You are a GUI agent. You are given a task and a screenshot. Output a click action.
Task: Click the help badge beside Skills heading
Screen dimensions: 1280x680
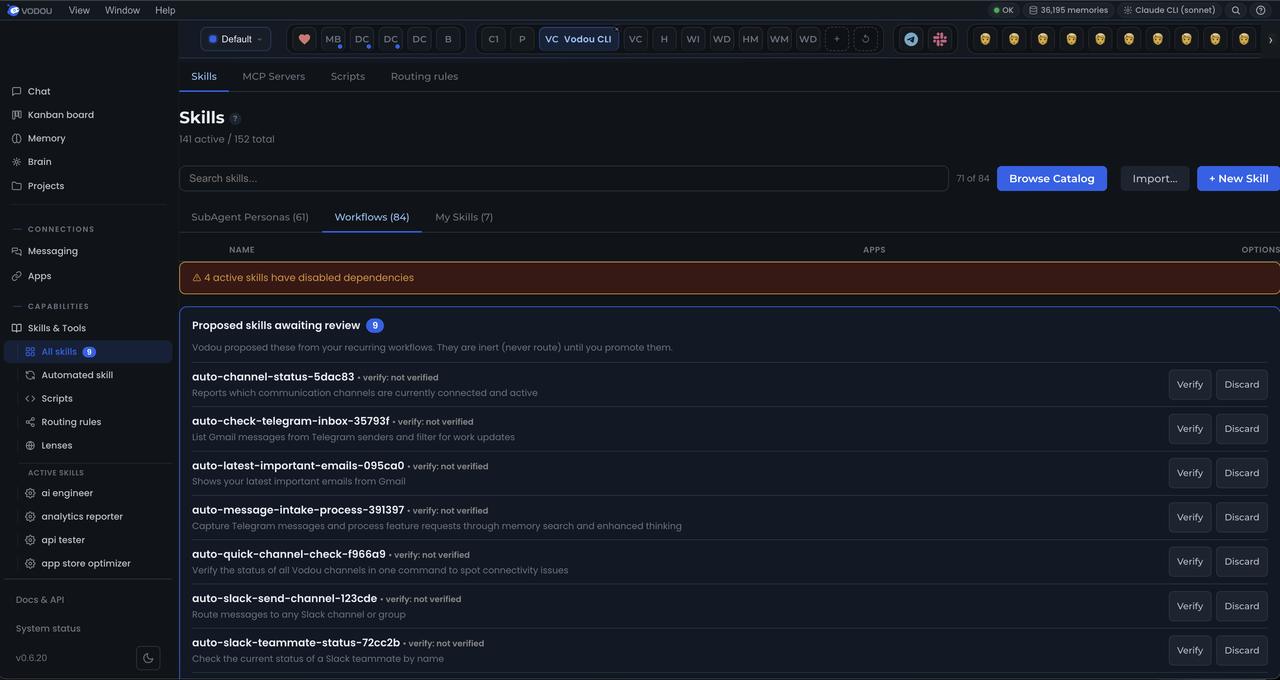coord(235,119)
